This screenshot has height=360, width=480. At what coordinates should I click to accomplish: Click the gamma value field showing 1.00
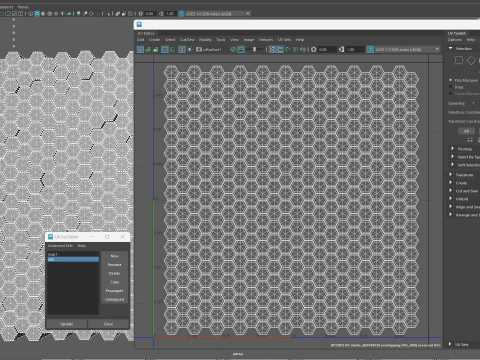click(355, 49)
